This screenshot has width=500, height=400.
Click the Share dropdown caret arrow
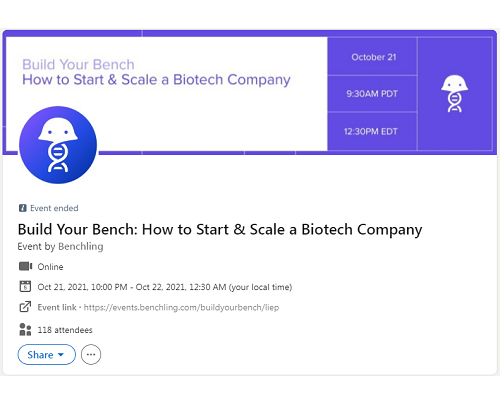61,355
